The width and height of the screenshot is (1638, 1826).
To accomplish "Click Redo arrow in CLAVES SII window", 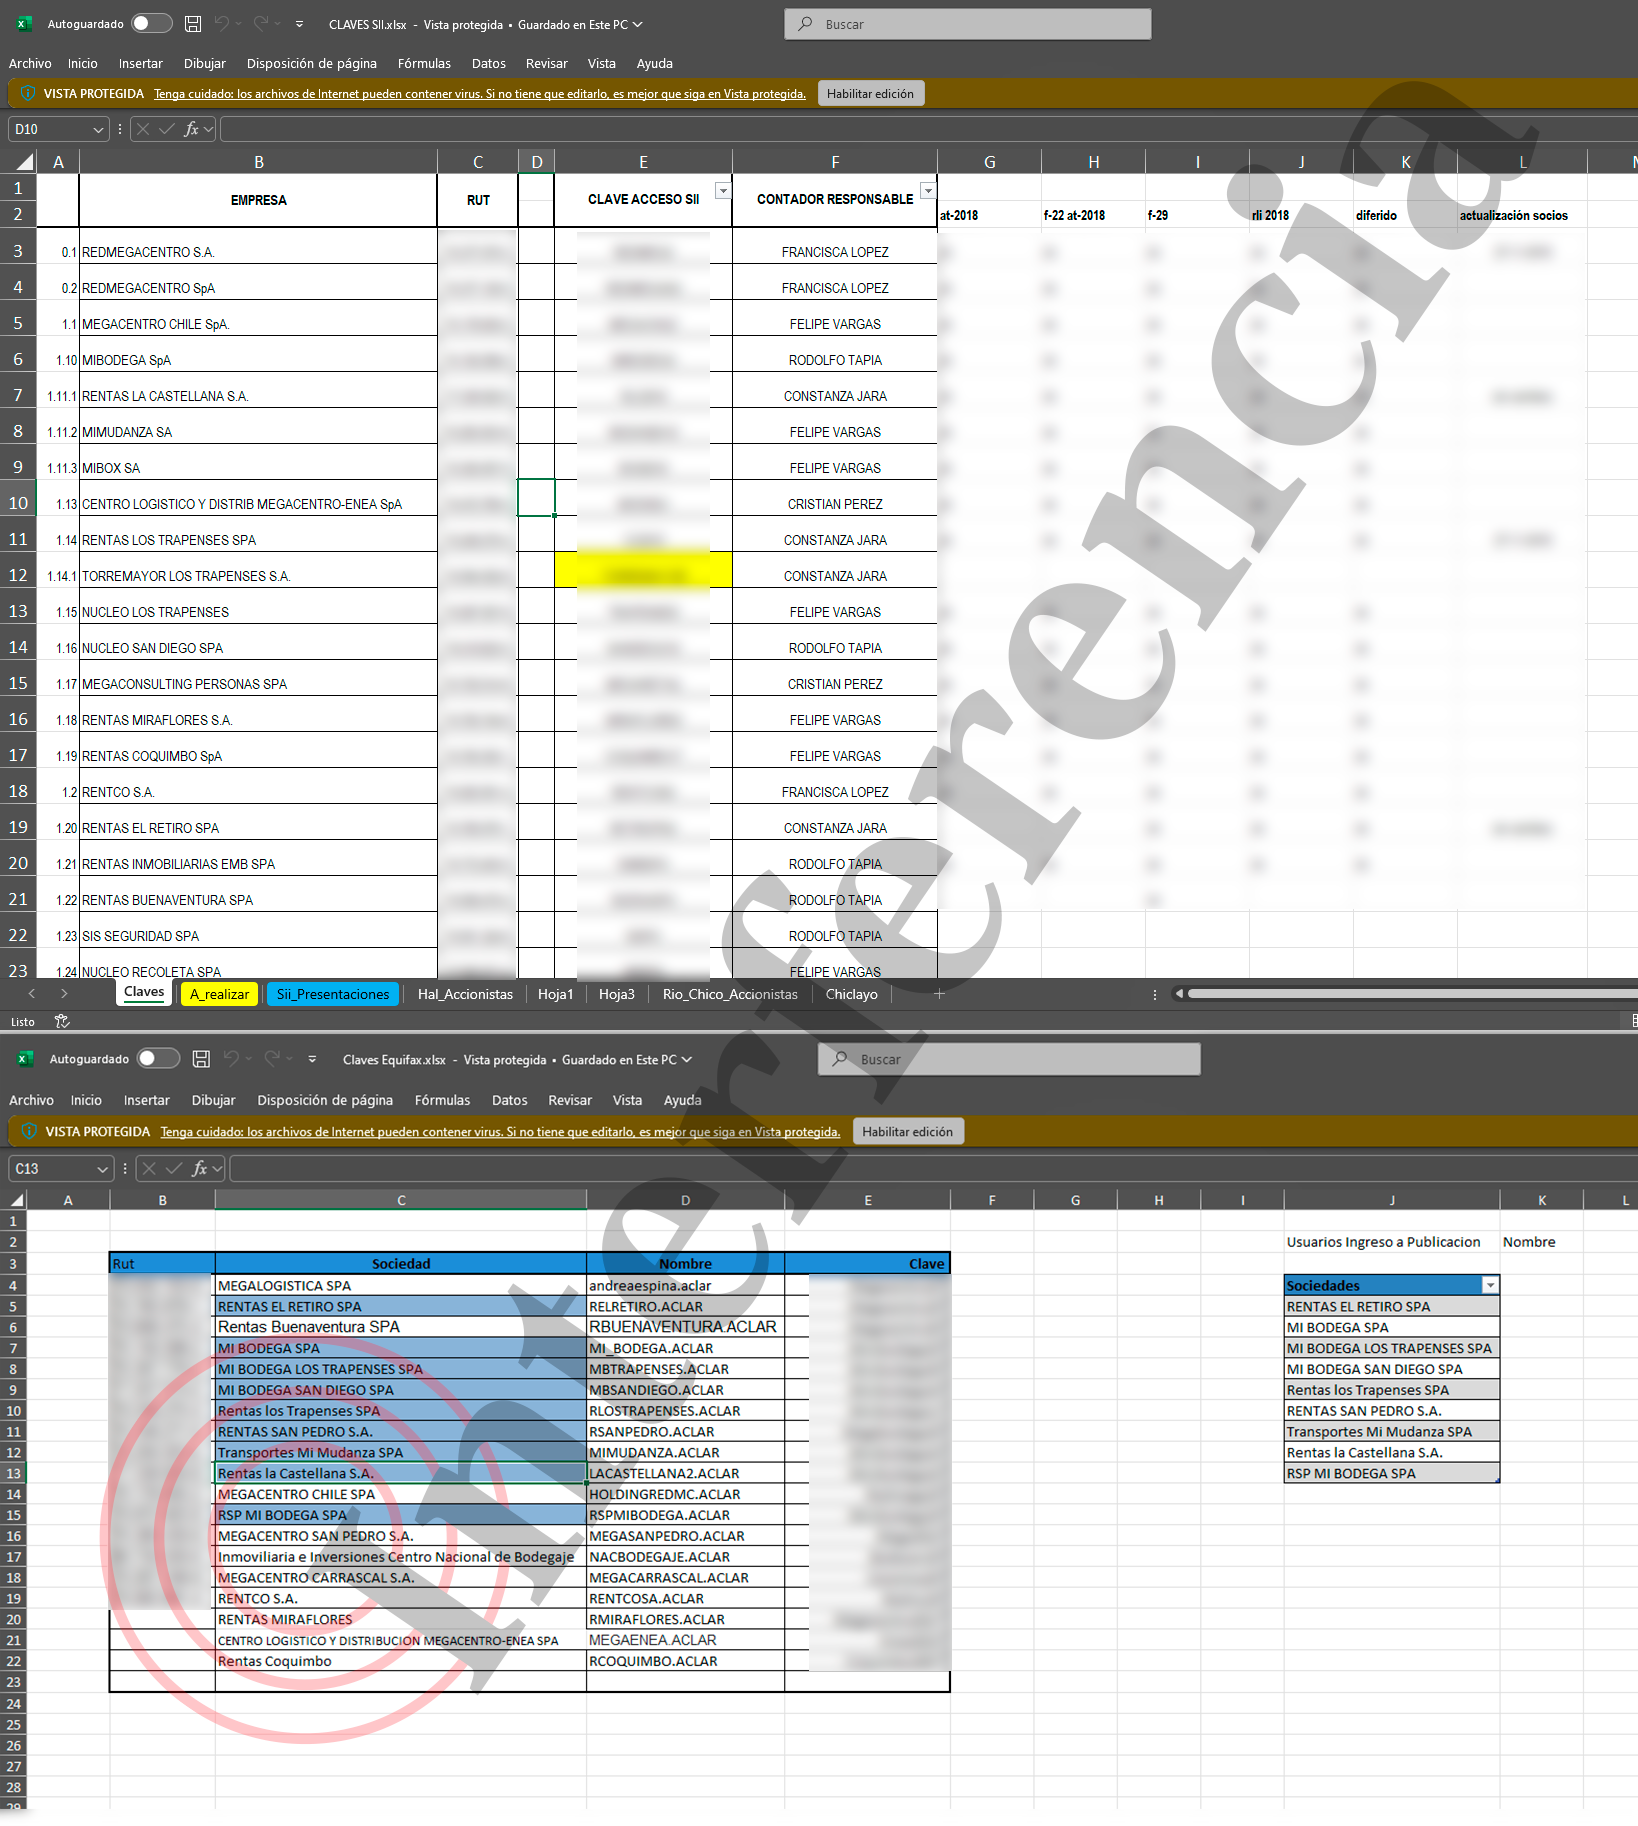I will [261, 24].
